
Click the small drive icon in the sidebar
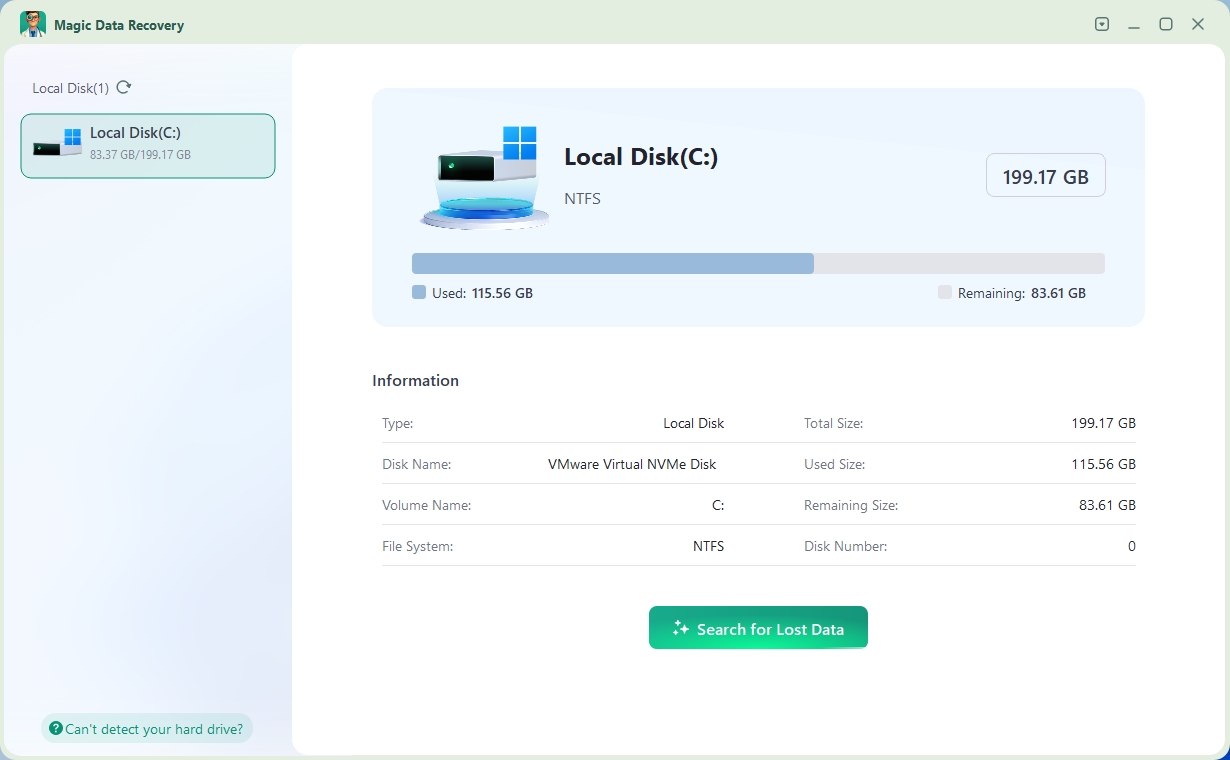click(57, 142)
